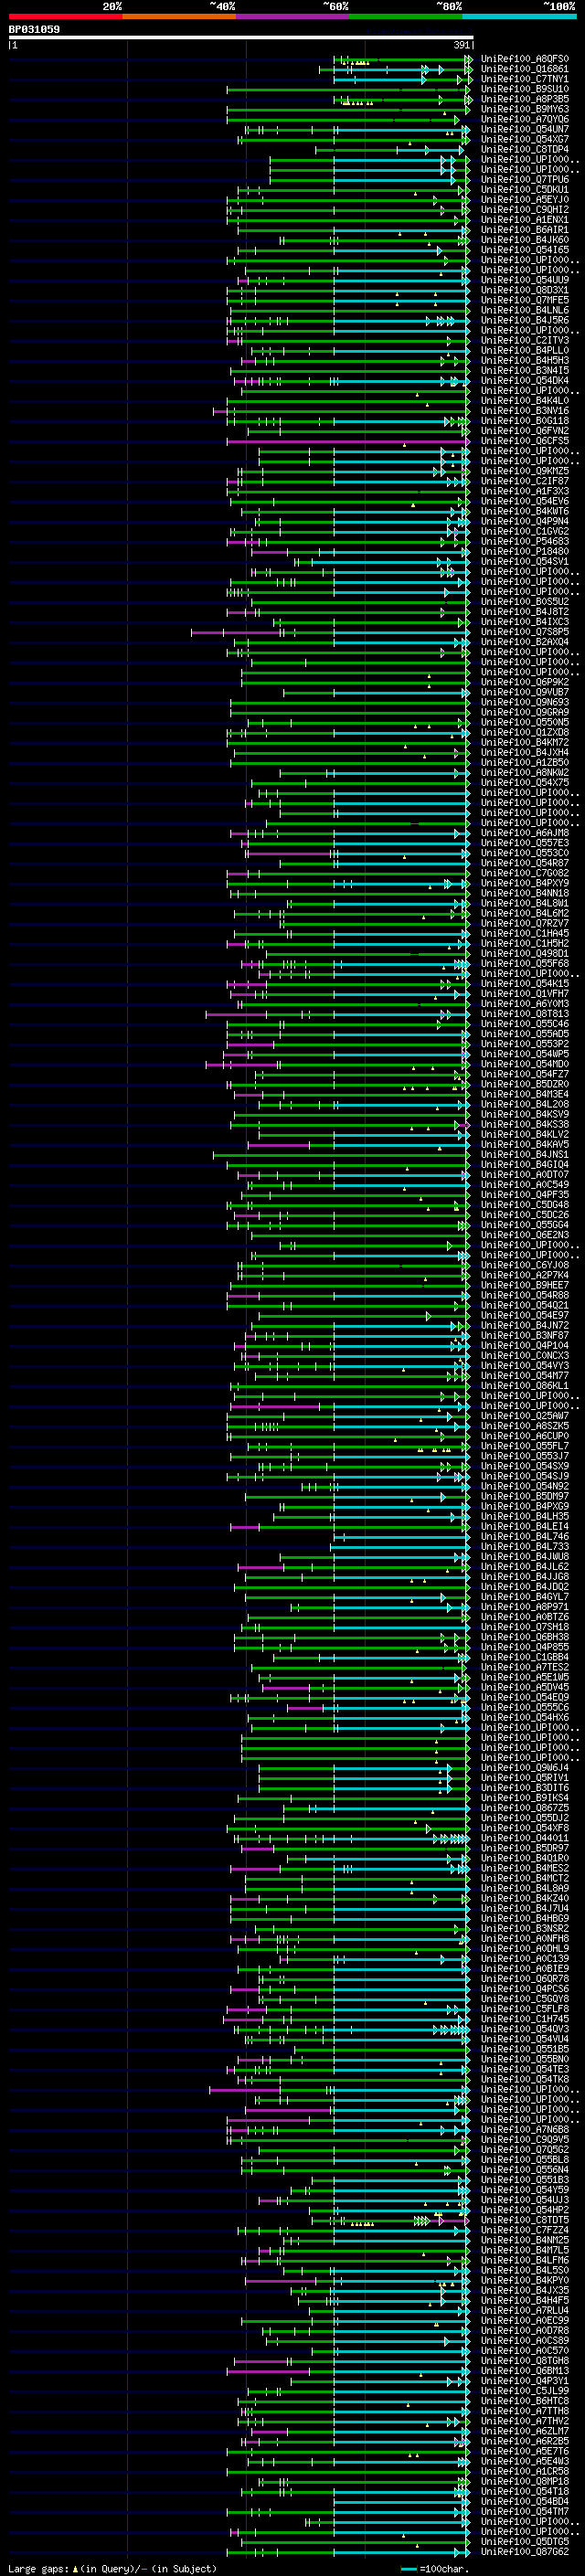Click hit UniRef100_Q4PF35
This screenshot has width=585, height=2576.
pyautogui.click(x=525, y=1195)
